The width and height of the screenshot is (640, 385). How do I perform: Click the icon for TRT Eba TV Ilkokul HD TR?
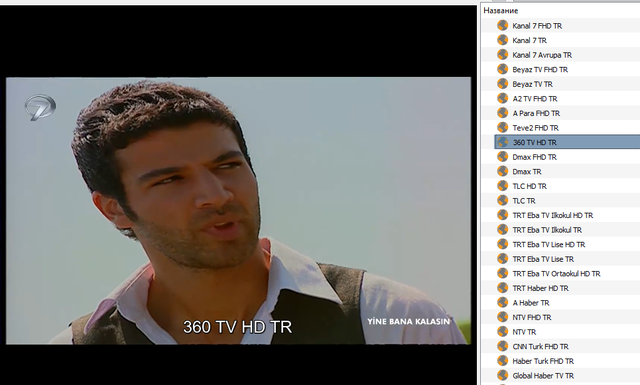(502, 215)
